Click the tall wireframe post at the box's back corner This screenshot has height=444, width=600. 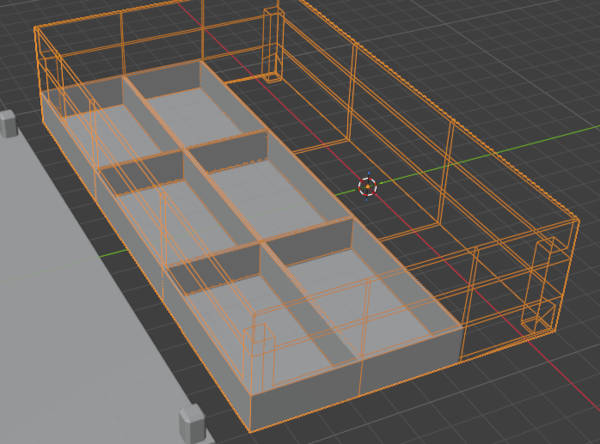click(x=274, y=45)
